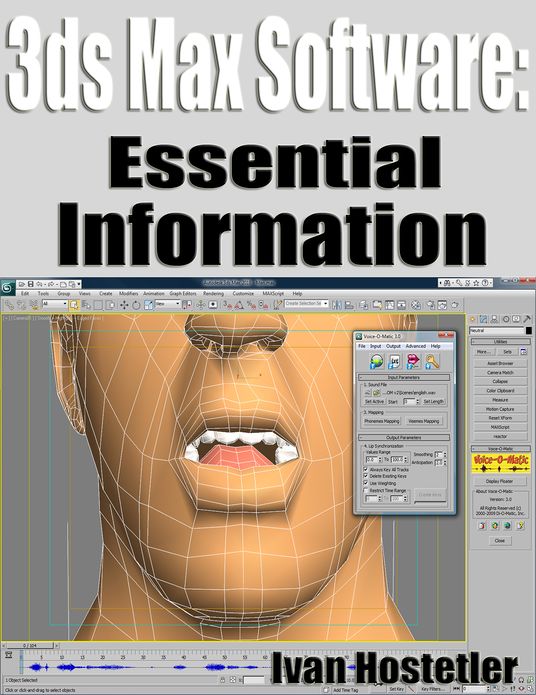
Task: Click the Select and Link icon
Action: [x=9, y=305]
